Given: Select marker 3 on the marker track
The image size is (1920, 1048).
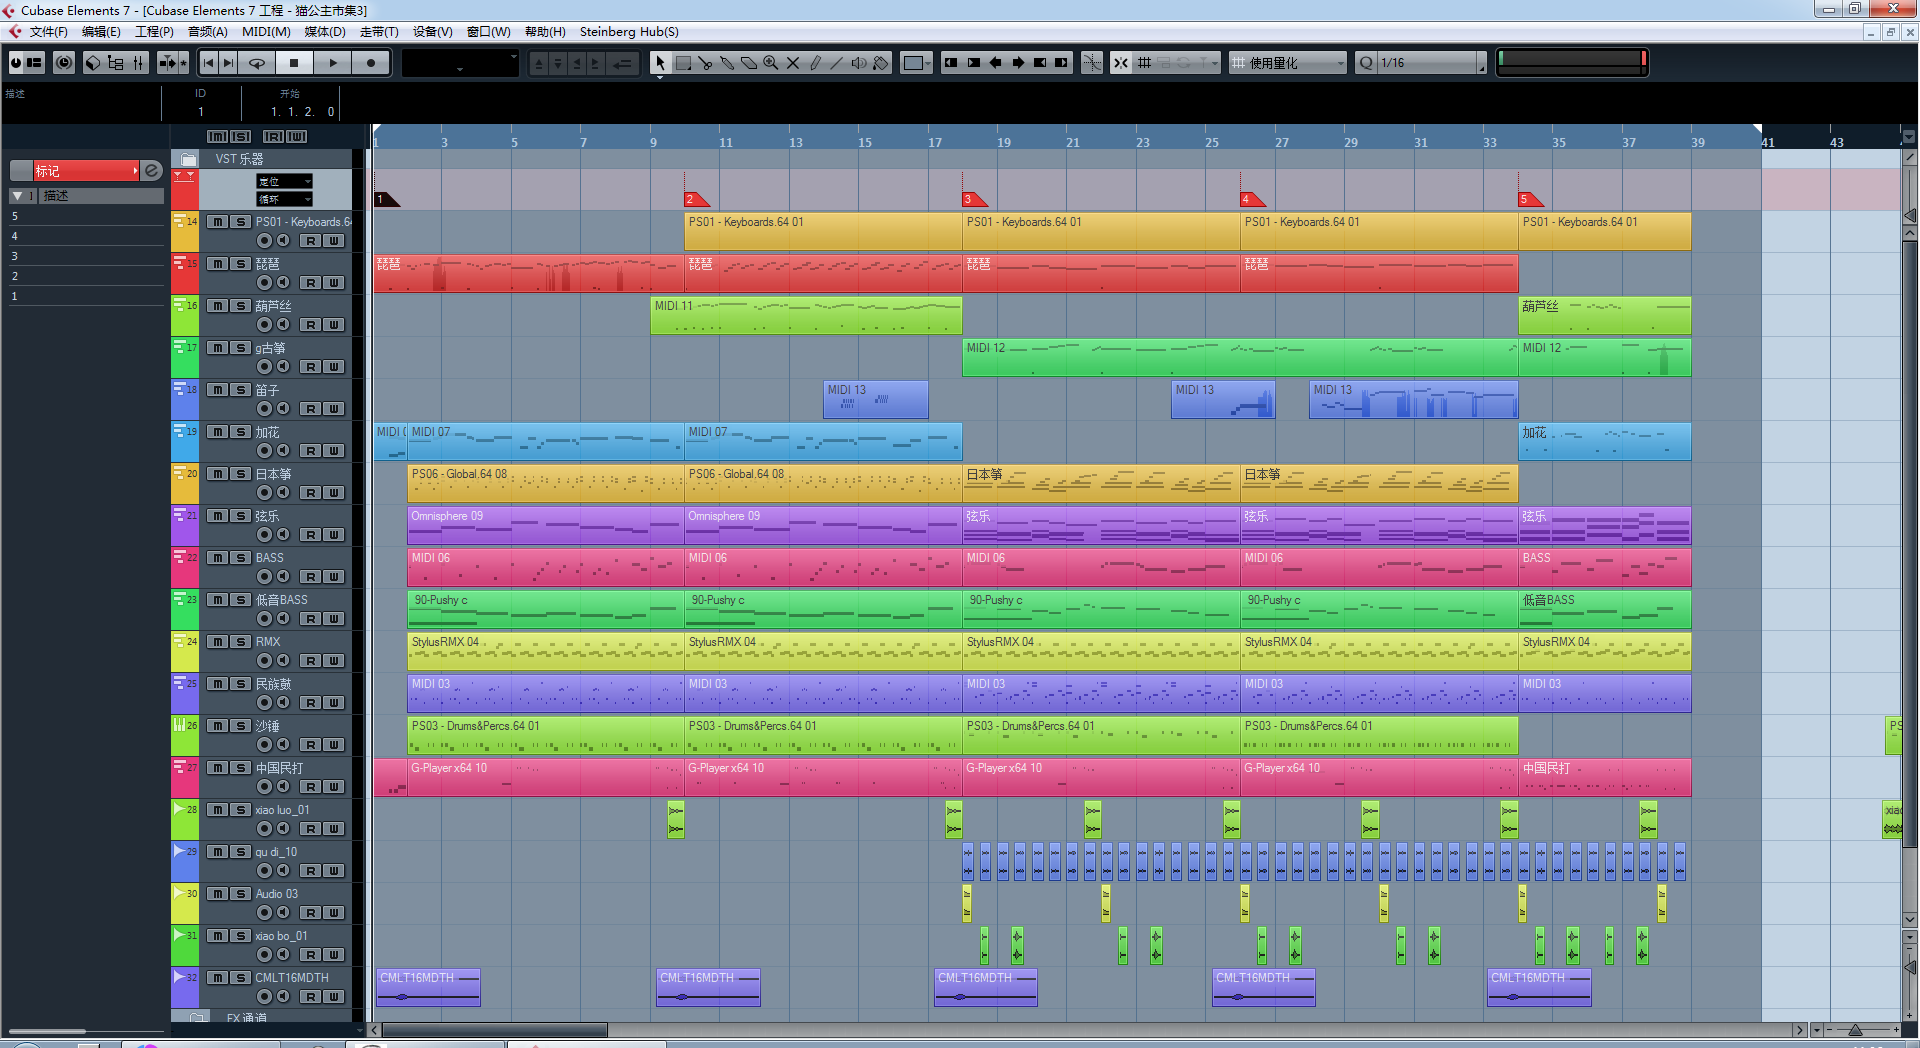Looking at the screenshot, I should (973, 198).
